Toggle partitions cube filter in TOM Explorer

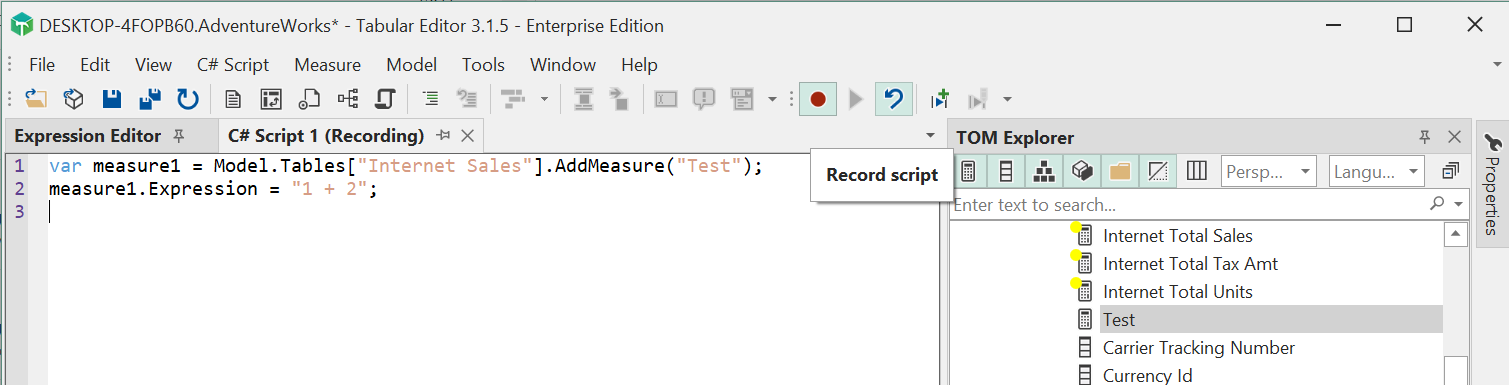click(x=1081, y=171)
